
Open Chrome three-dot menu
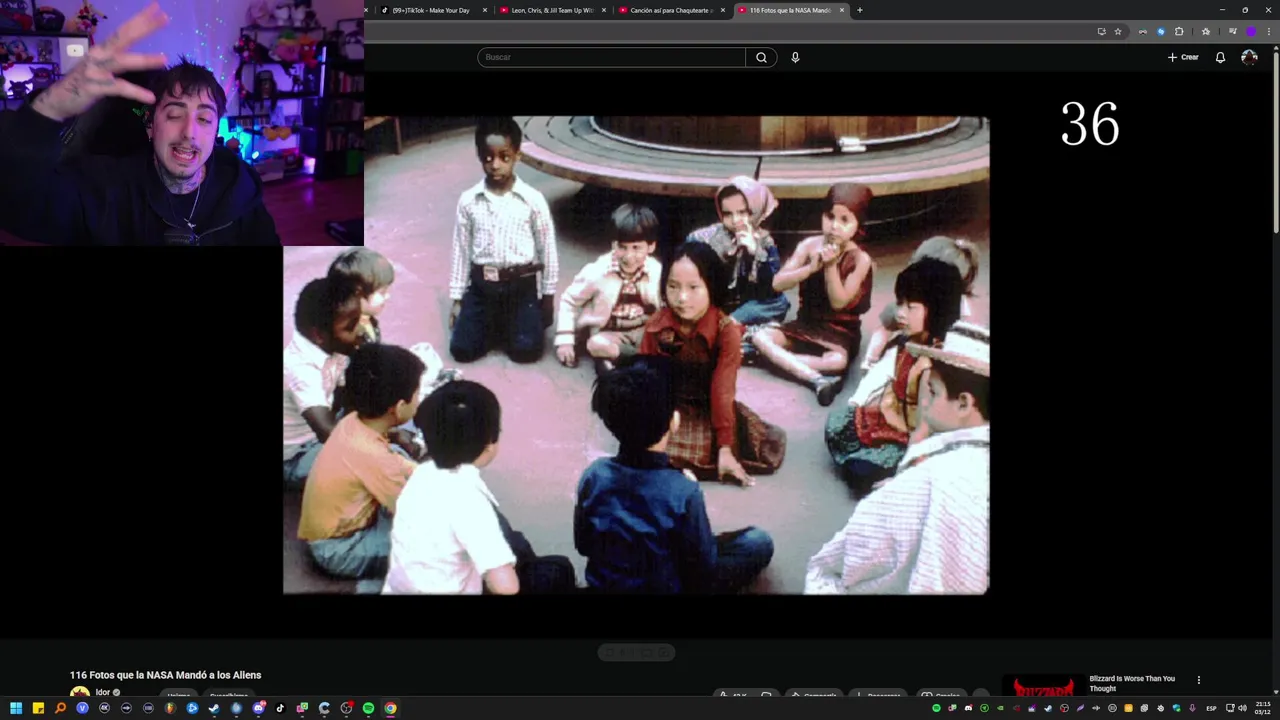pos(1268,31)
